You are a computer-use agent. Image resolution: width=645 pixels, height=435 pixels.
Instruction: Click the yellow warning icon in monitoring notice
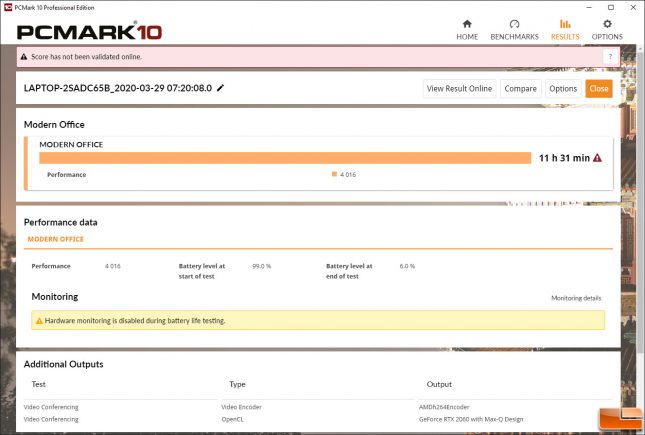point(39,321)
